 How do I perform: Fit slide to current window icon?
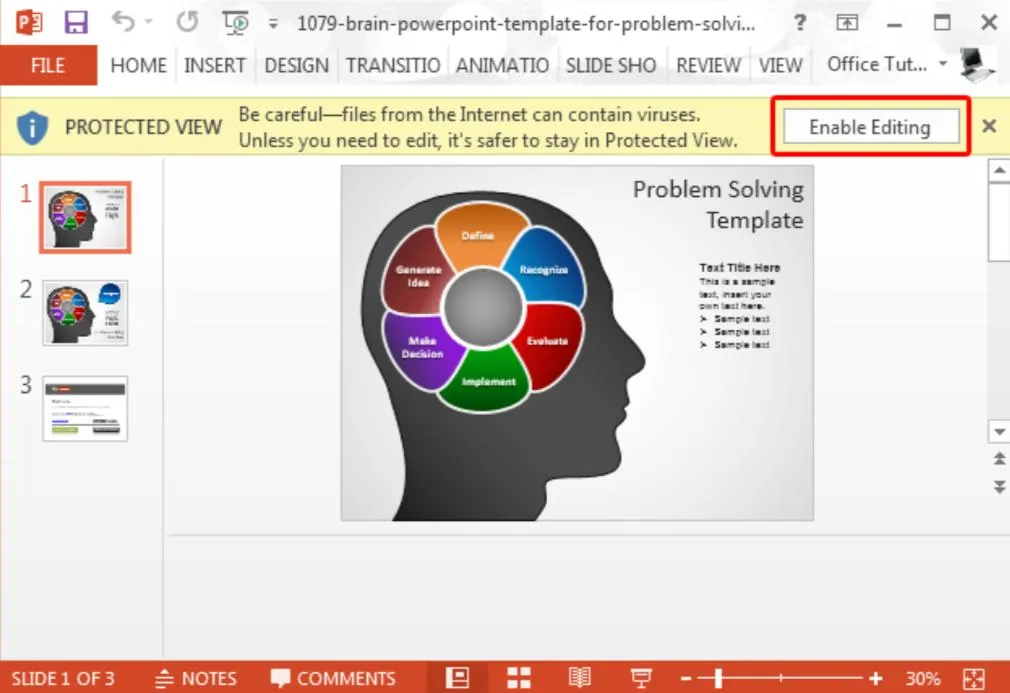973,679
